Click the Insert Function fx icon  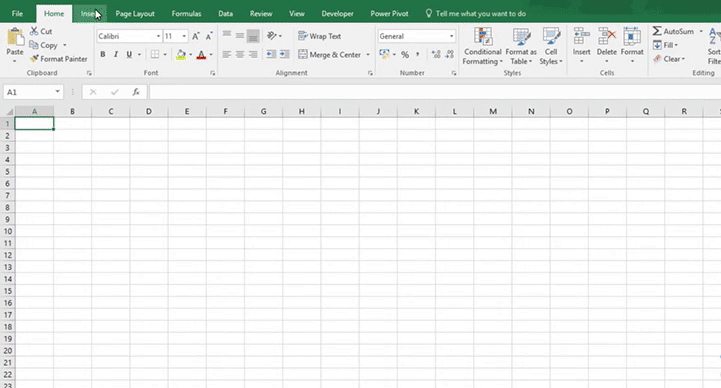coord(136,92)
